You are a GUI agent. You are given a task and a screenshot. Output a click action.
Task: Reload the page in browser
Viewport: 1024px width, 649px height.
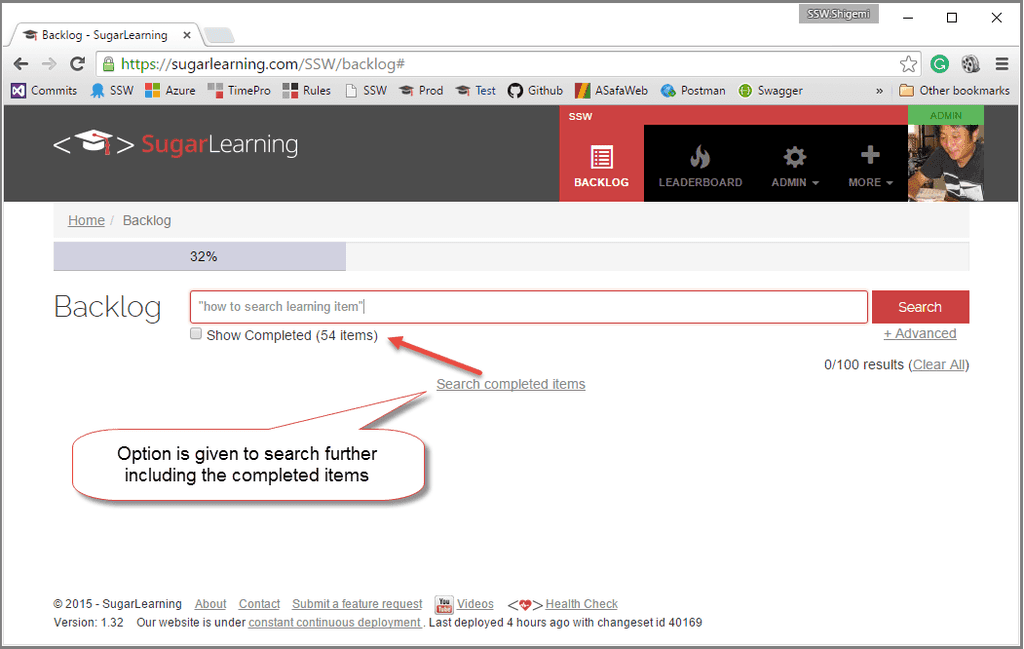click(x=77, y=64)
